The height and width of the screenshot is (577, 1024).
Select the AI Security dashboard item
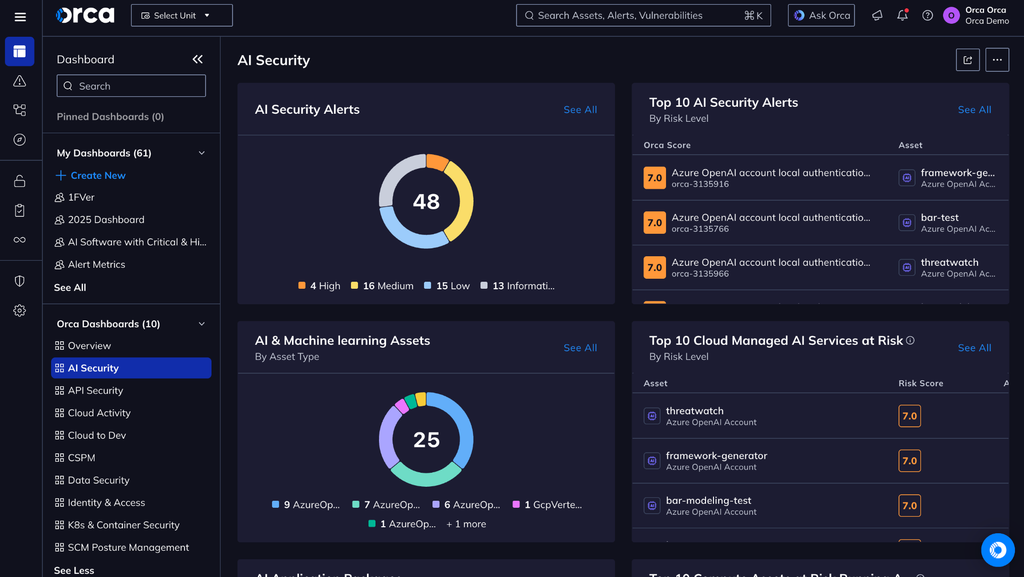click(131, 368)
